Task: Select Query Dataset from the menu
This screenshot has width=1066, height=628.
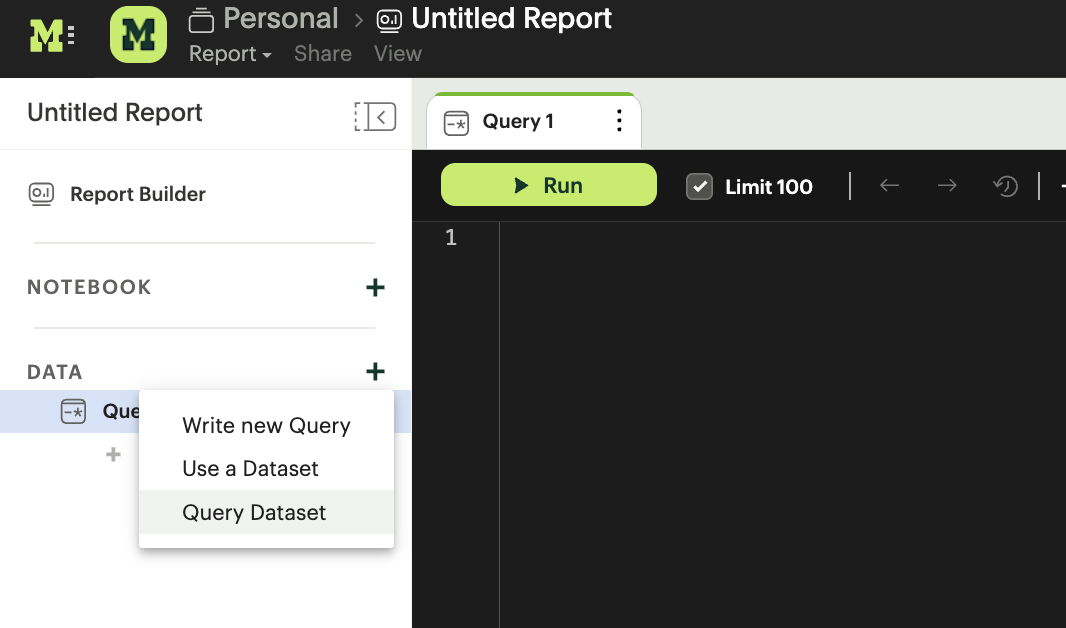Action: [x=254, y=512]
